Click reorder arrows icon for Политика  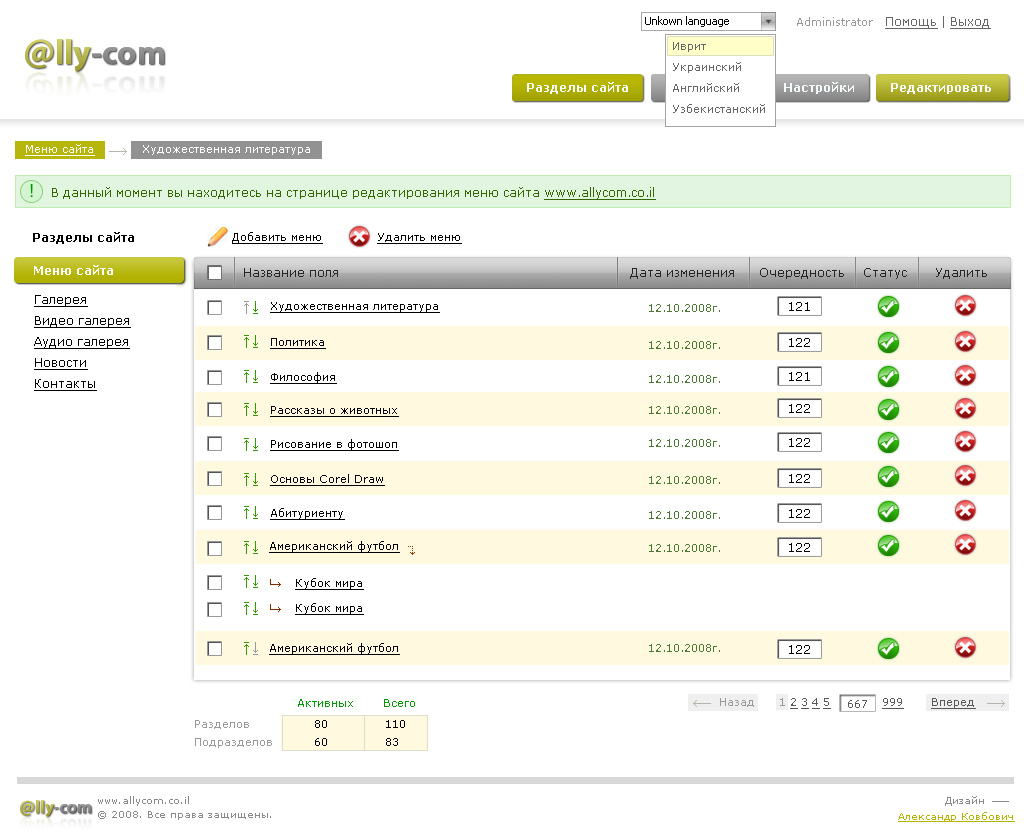pos(251,342)
